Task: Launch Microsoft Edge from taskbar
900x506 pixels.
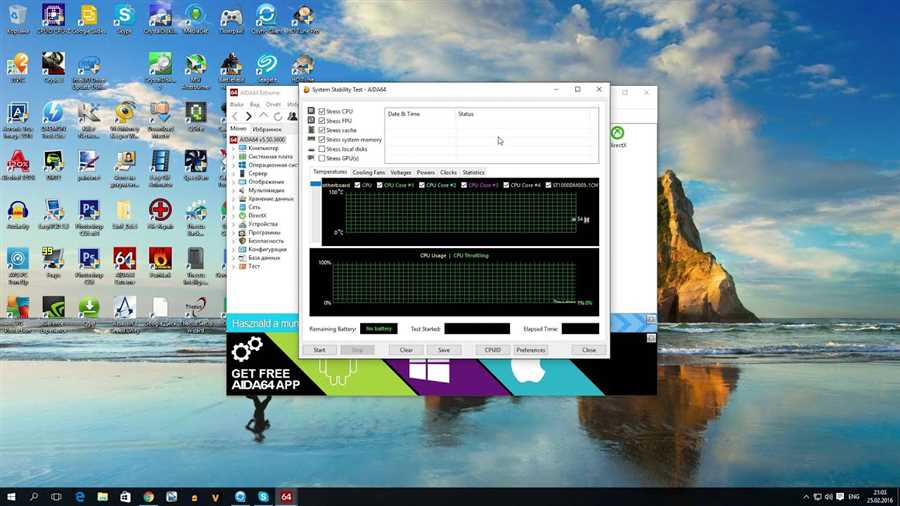Action: 80,496
